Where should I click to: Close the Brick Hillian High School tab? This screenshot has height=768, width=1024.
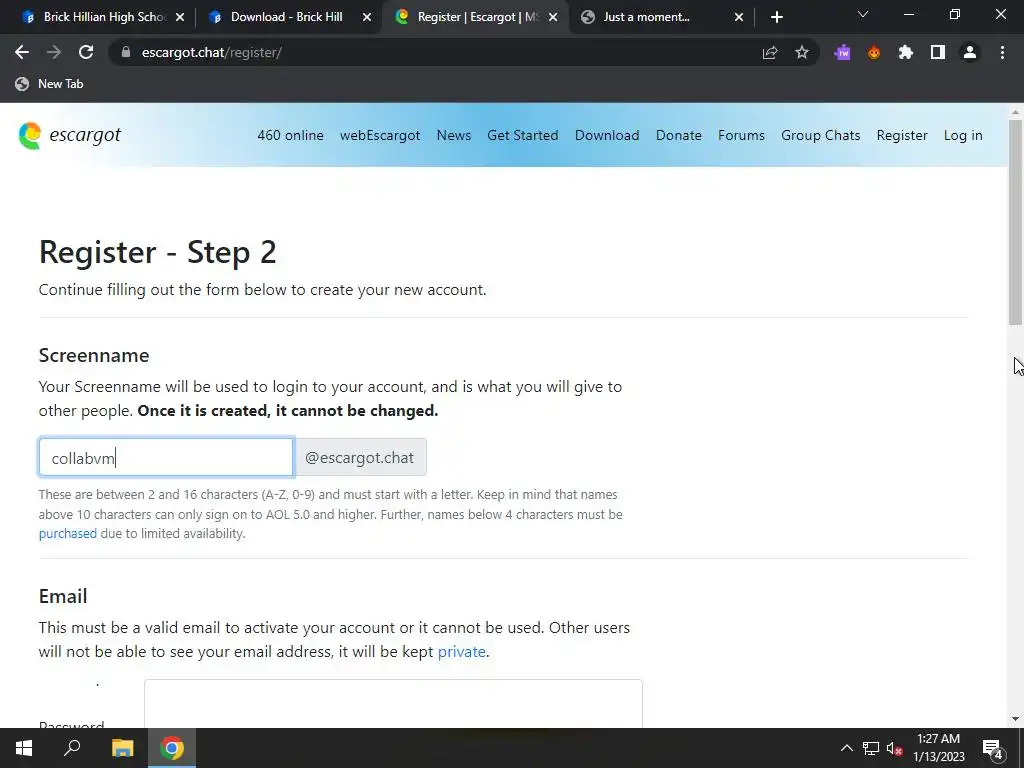point(180,17)
